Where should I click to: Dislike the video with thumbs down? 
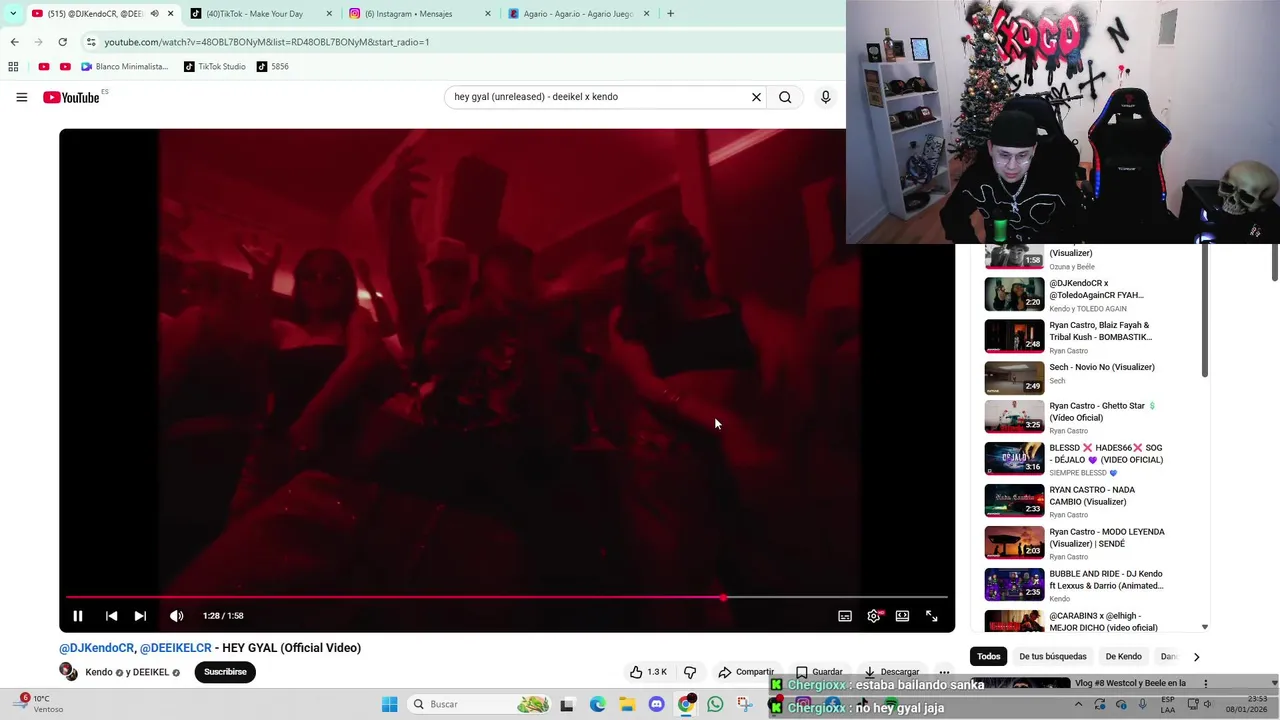tap(689, 672)
